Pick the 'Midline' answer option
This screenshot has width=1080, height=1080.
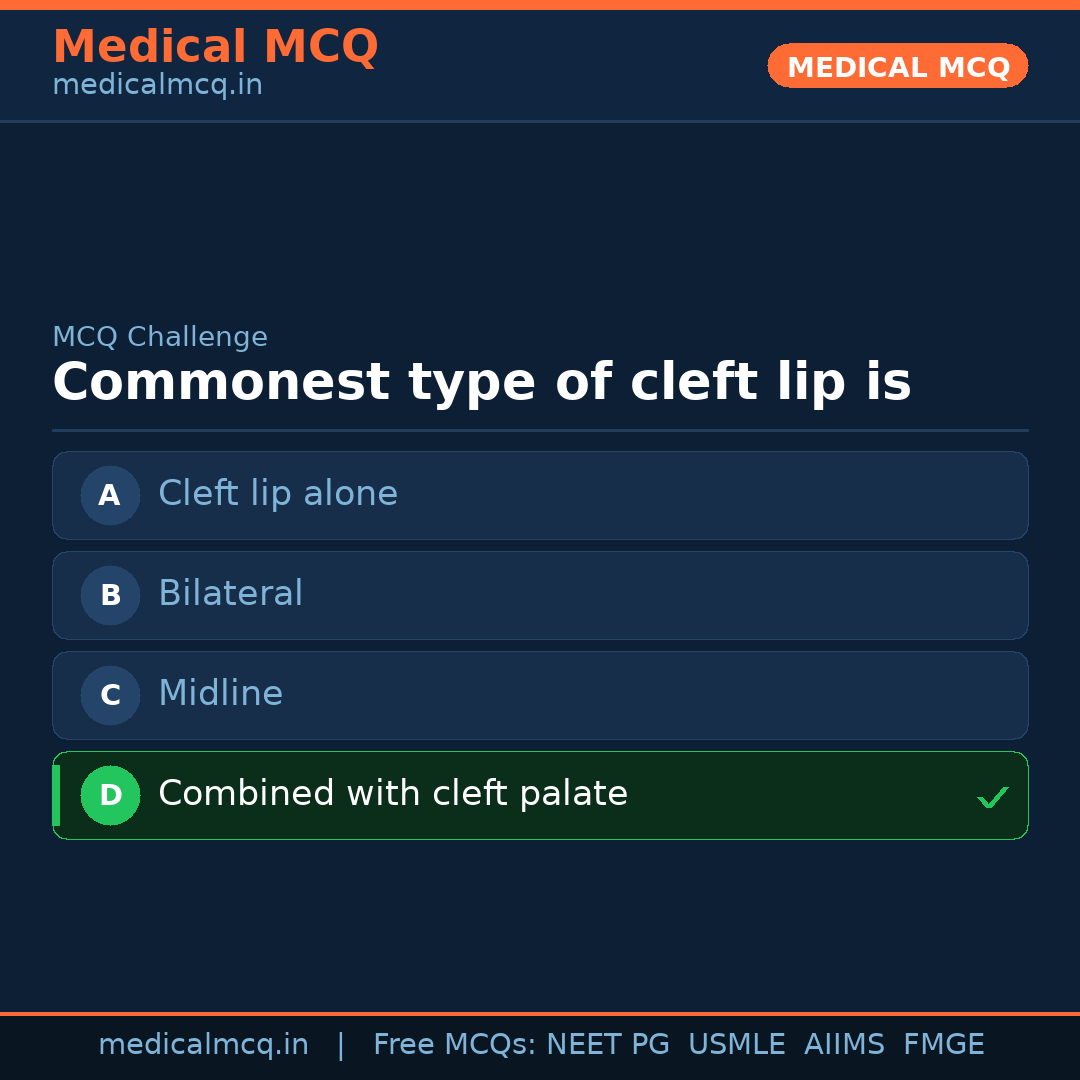pos(221,694)
